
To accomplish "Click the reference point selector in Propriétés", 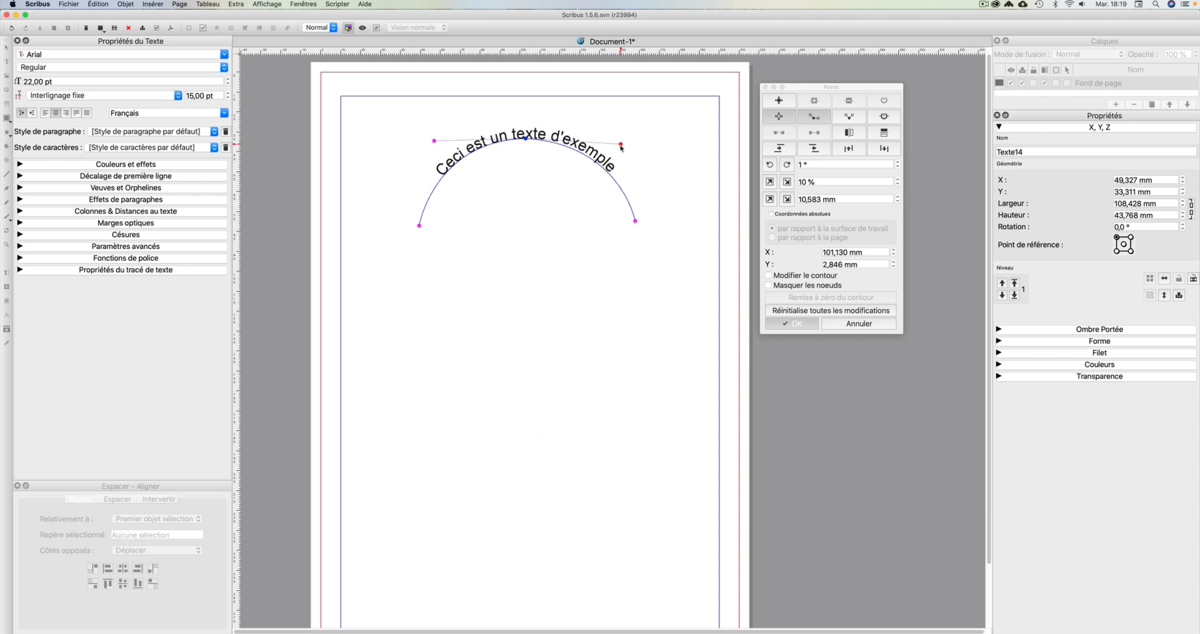I will click(x=1124, y=244).
